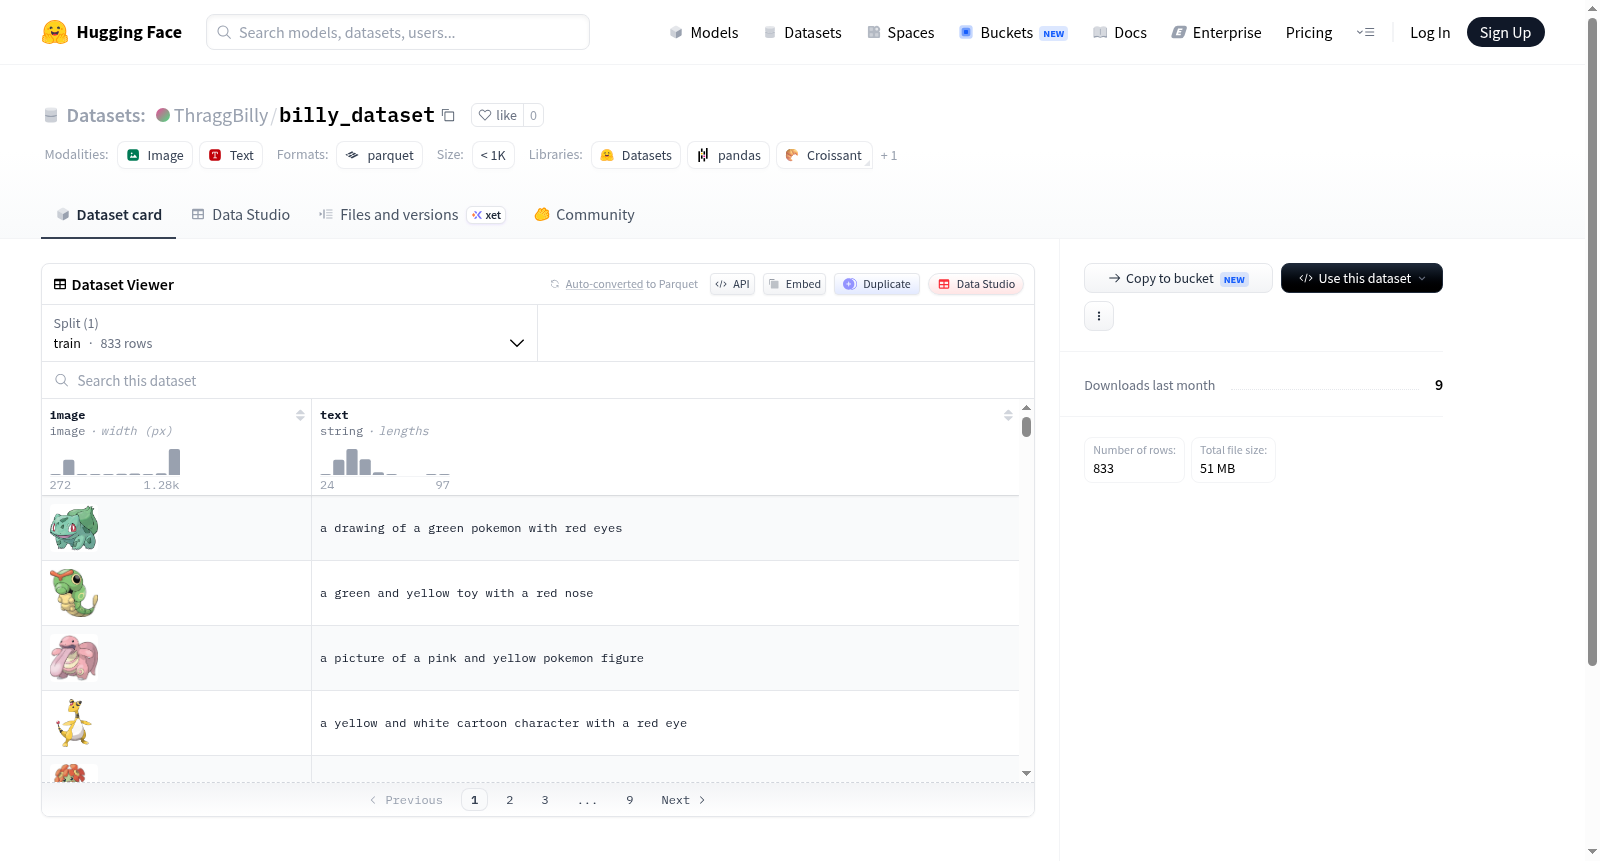Open the green pokemon thumbnail image
Image resolution: width=1600 pixels, height=861 pixels.
pos(74,528)
